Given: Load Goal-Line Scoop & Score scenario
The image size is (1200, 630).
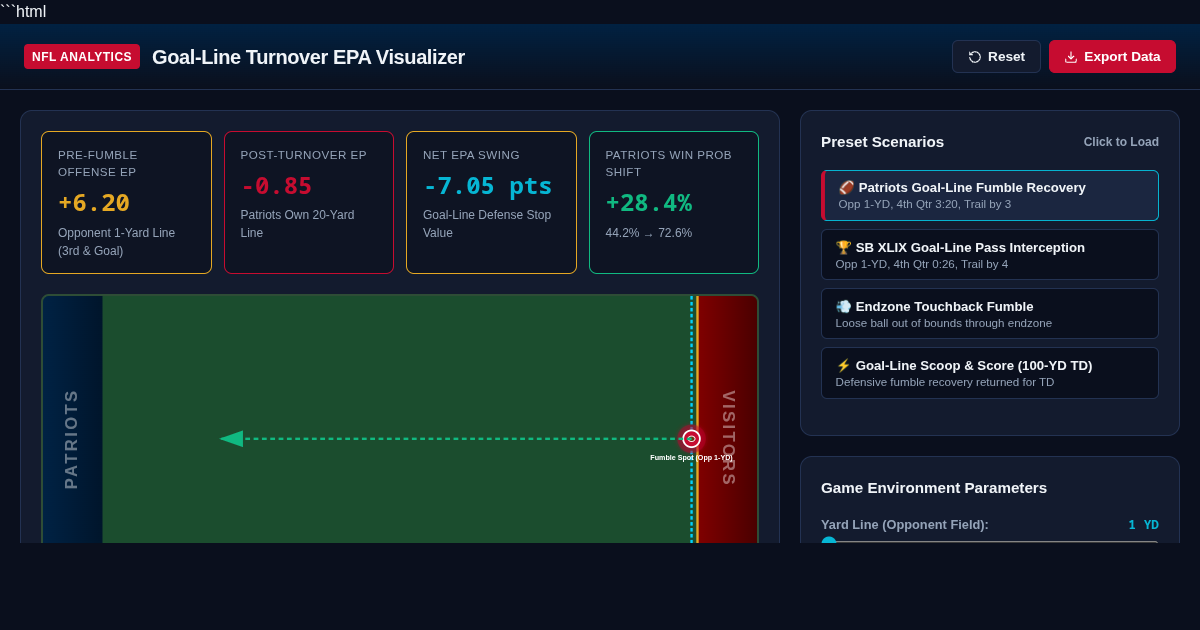Looking at the screenshot, I should pos(990,373).
